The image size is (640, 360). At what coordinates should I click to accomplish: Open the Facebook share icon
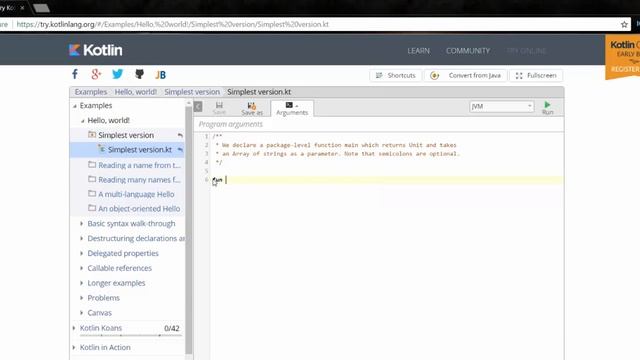75,74
